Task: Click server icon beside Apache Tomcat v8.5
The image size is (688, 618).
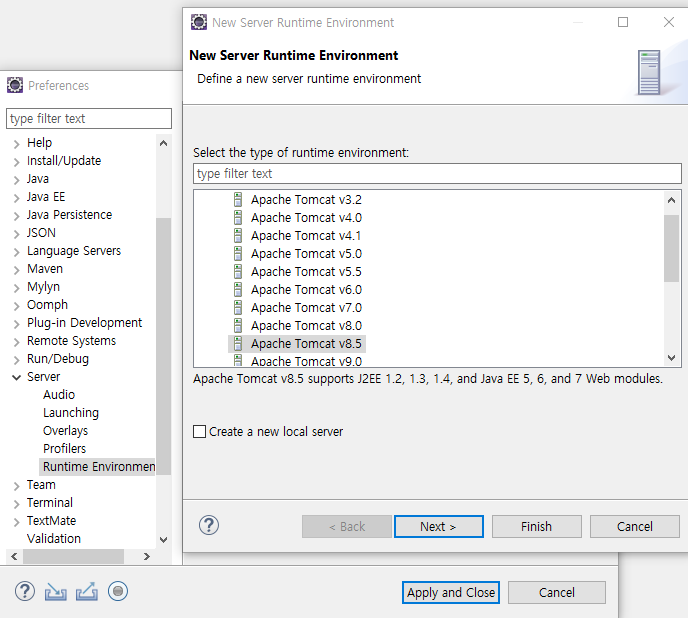Action: (x=238, y=344)
